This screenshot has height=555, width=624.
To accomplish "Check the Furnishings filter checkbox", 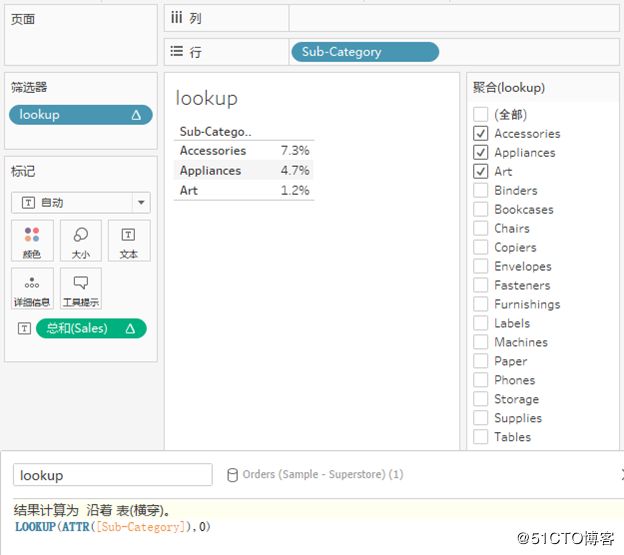I will coord(480,304).
